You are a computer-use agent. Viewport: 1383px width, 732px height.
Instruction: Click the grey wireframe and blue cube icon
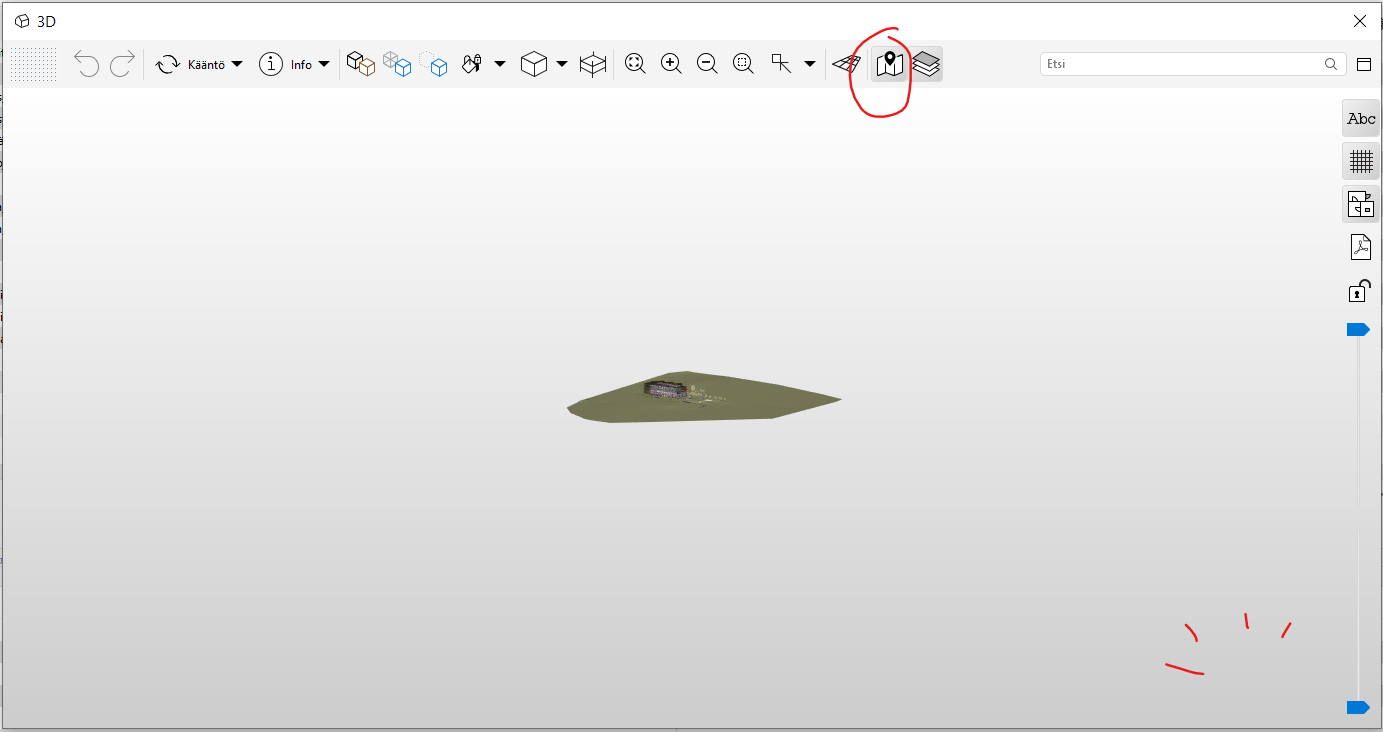pos(397,64)
